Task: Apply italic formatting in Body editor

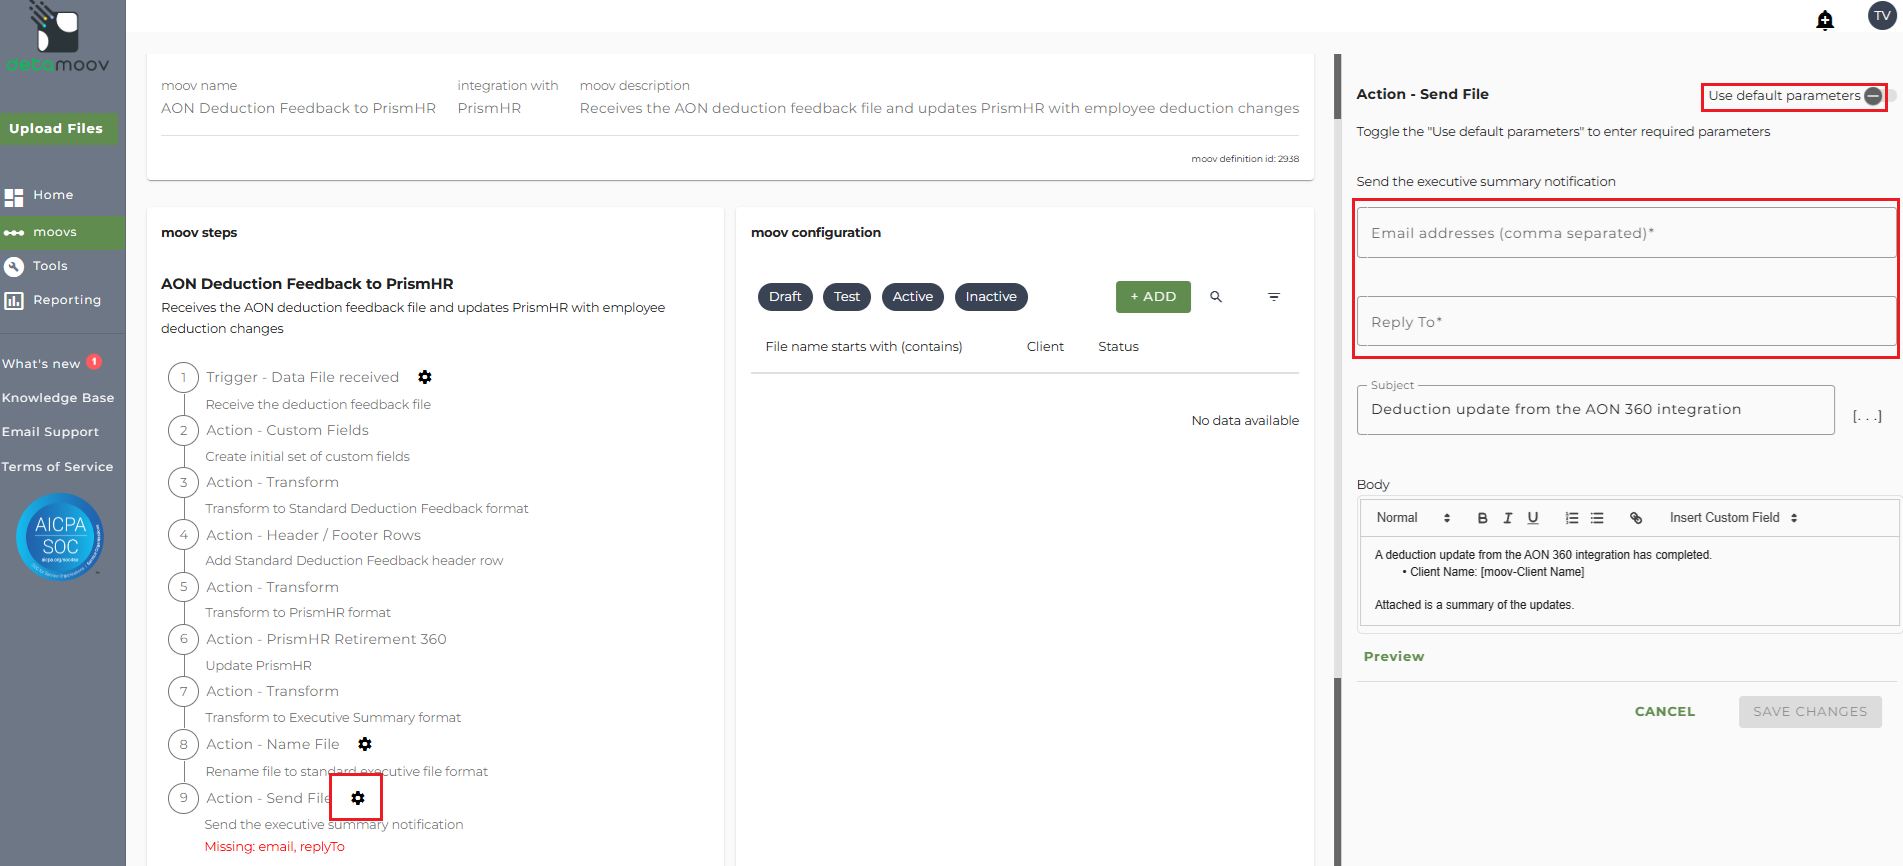Action: tap(1507, 518)
